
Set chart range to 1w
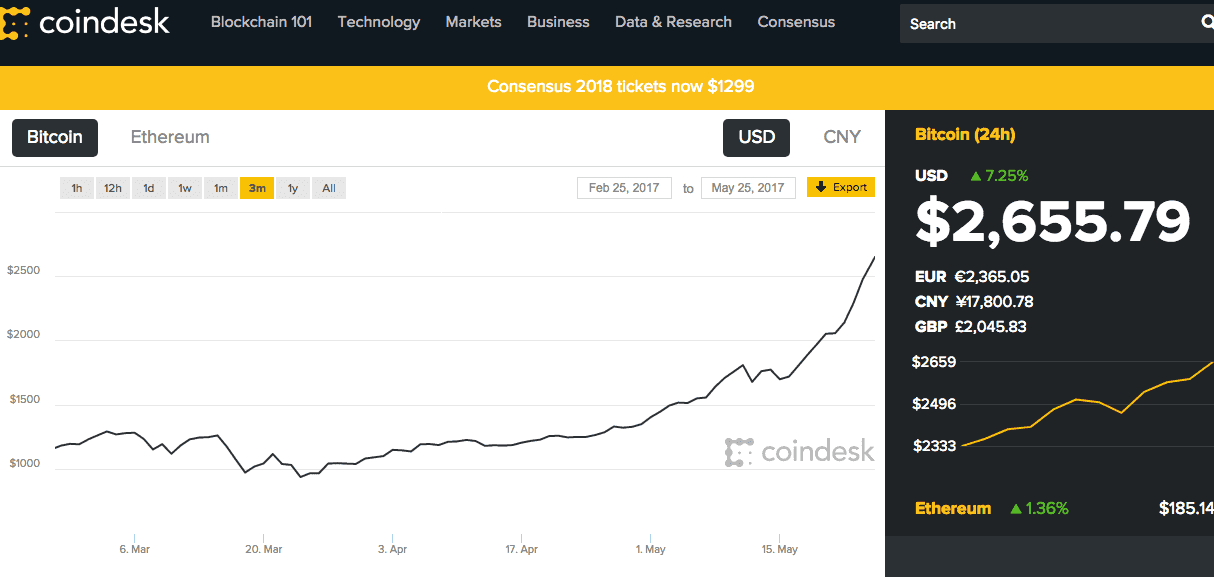pos(185,188)
